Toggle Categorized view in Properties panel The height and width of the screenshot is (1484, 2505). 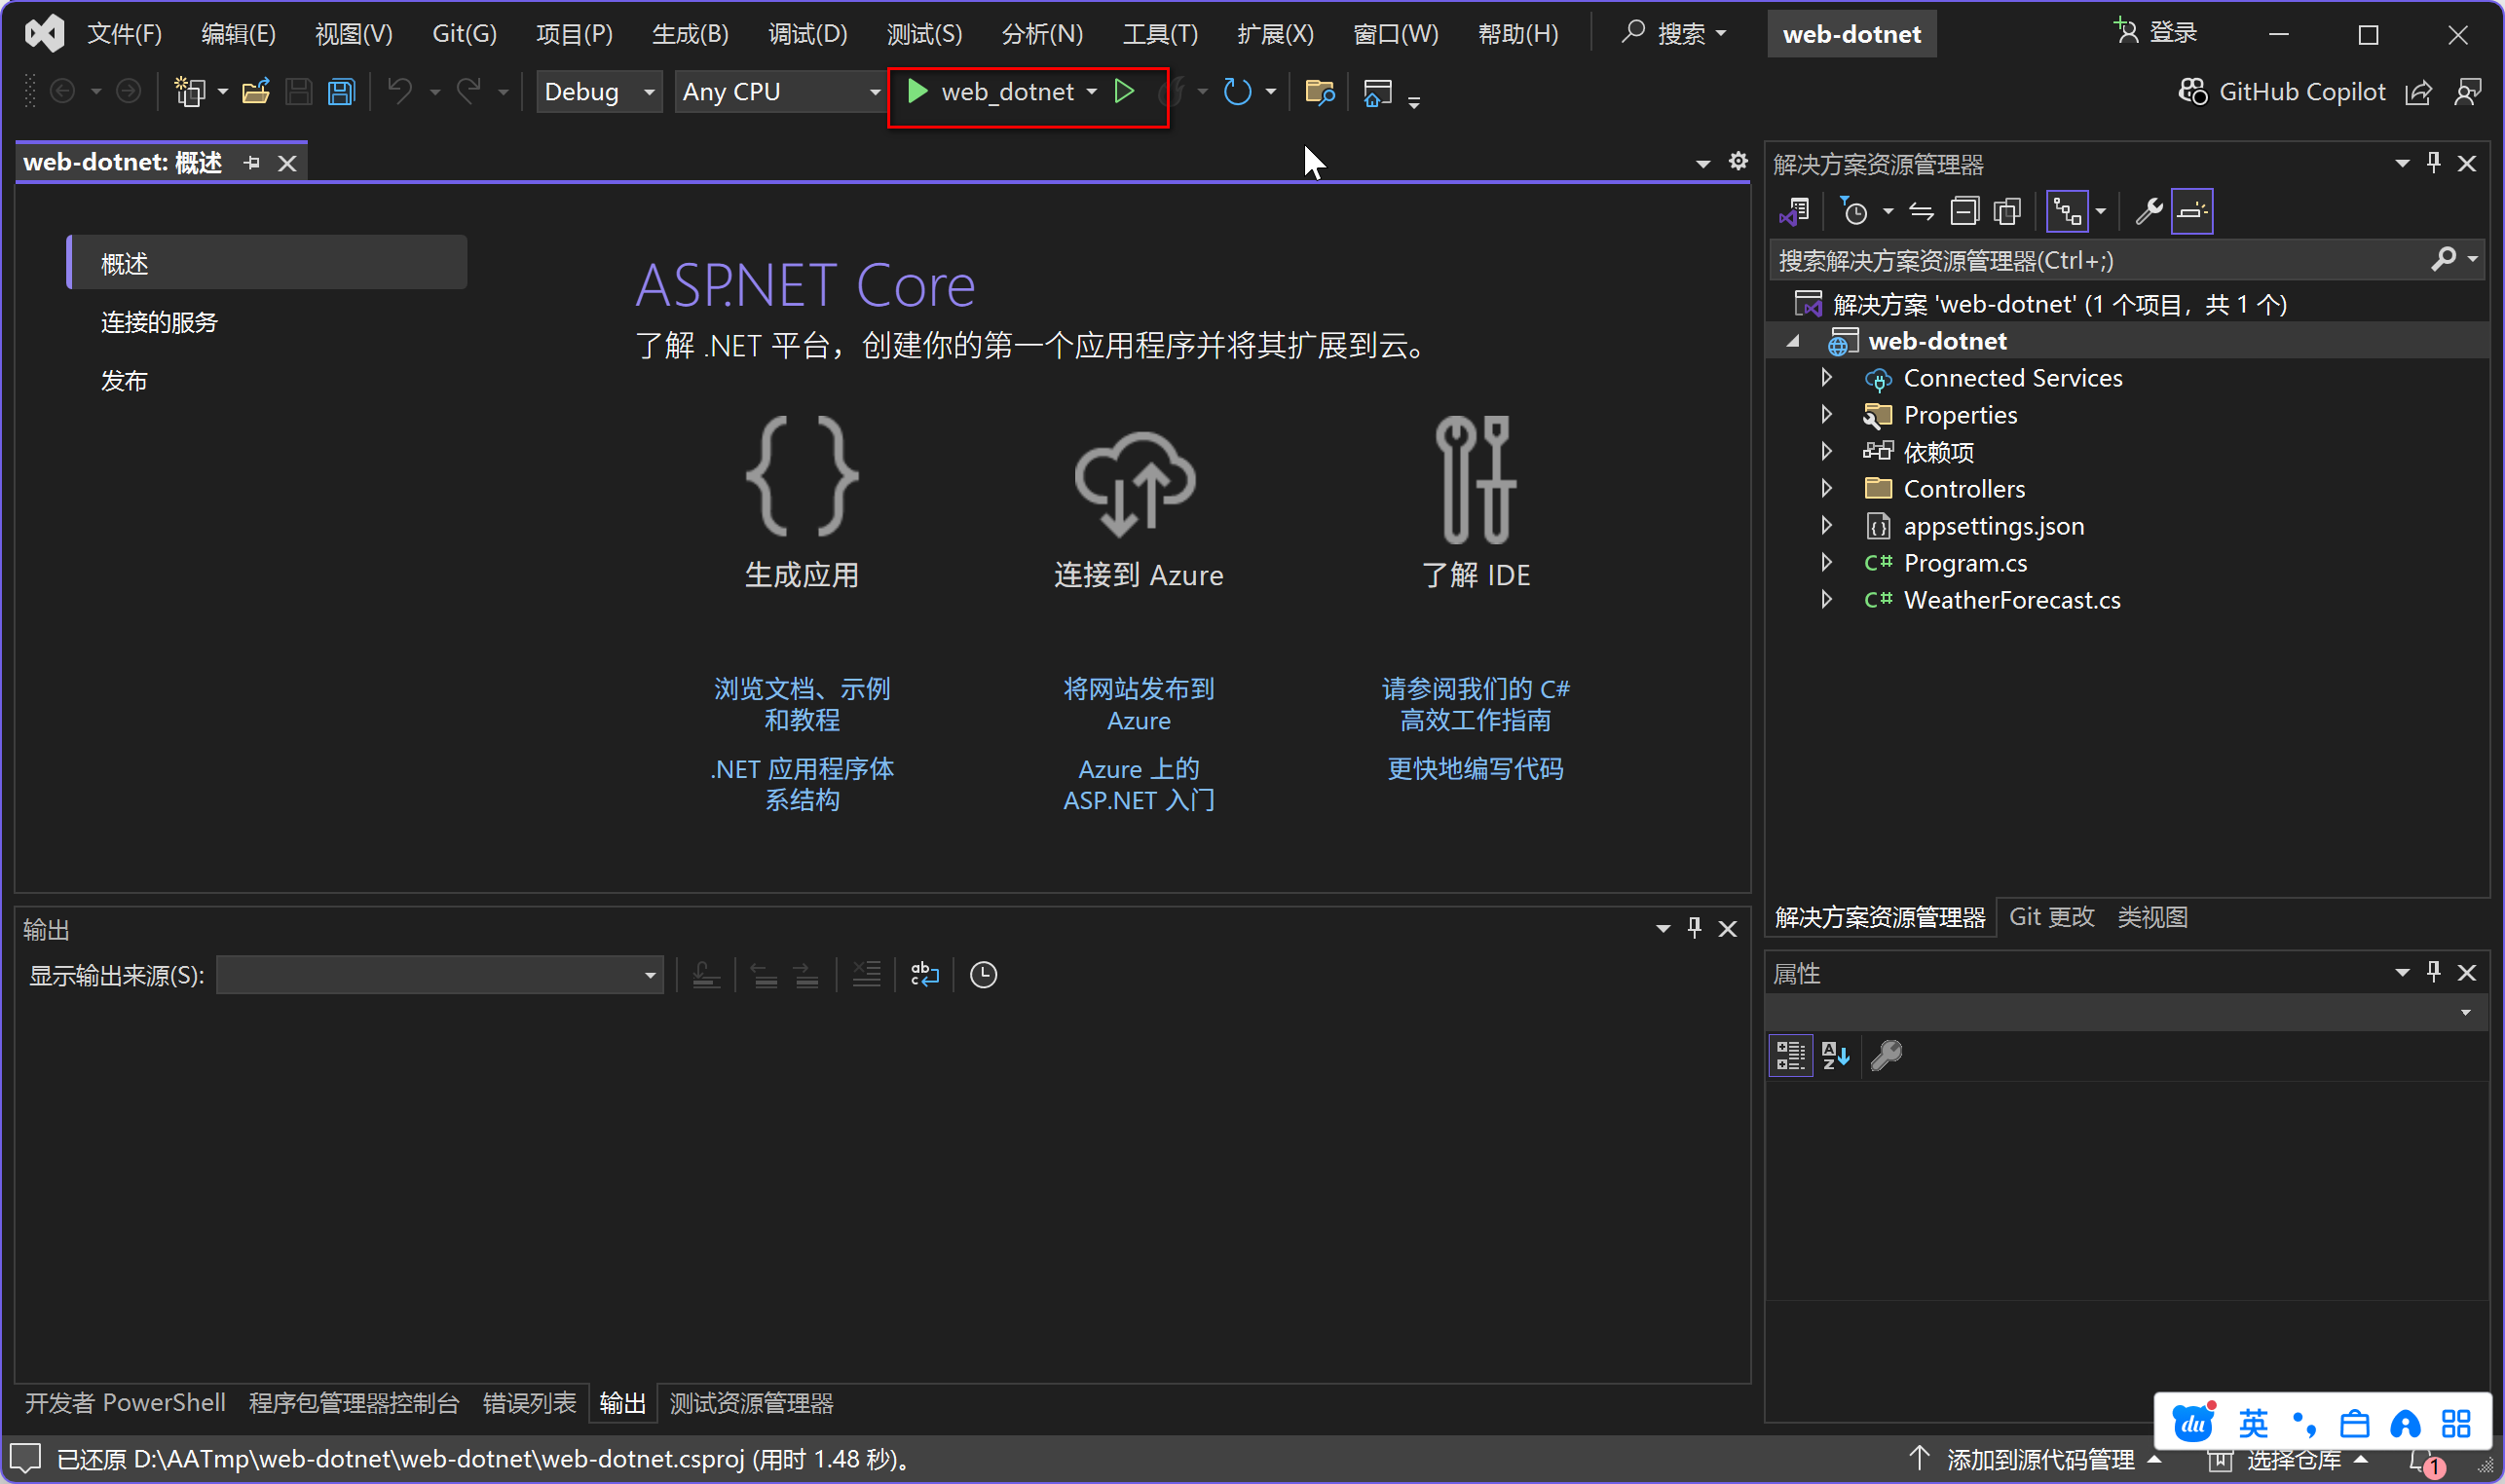point(1790,1055)
